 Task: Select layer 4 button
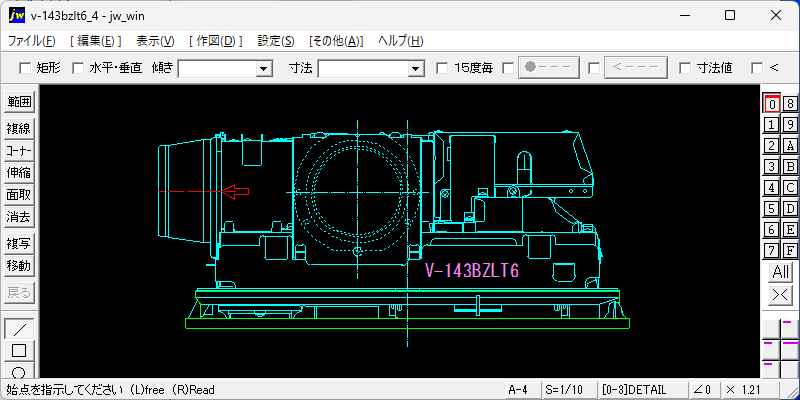click(x=772, y=188)
